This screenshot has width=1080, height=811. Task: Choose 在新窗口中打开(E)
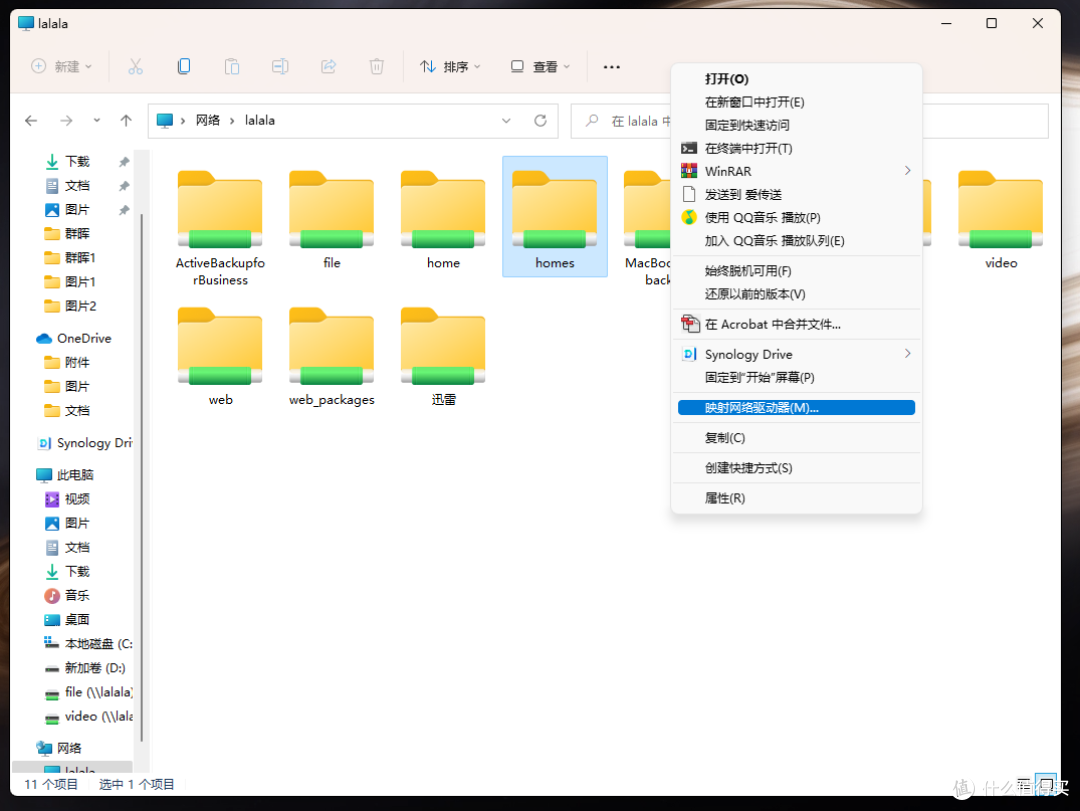[x=796, y=102]
